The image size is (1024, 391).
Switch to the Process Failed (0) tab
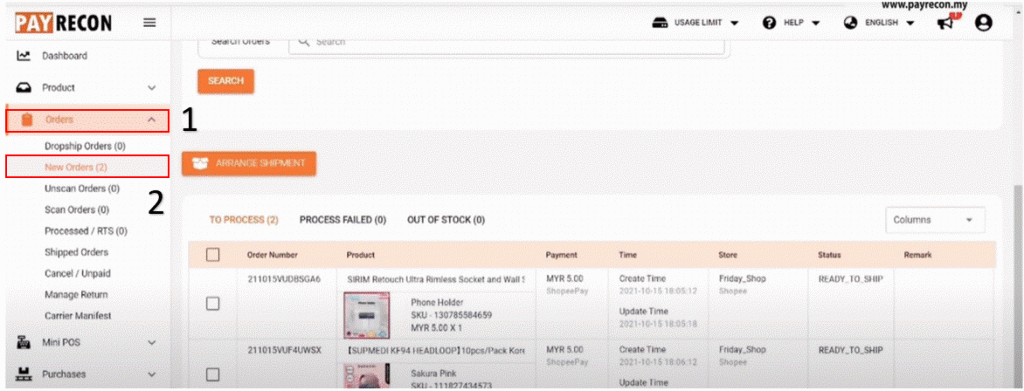[x=343, y=220]
